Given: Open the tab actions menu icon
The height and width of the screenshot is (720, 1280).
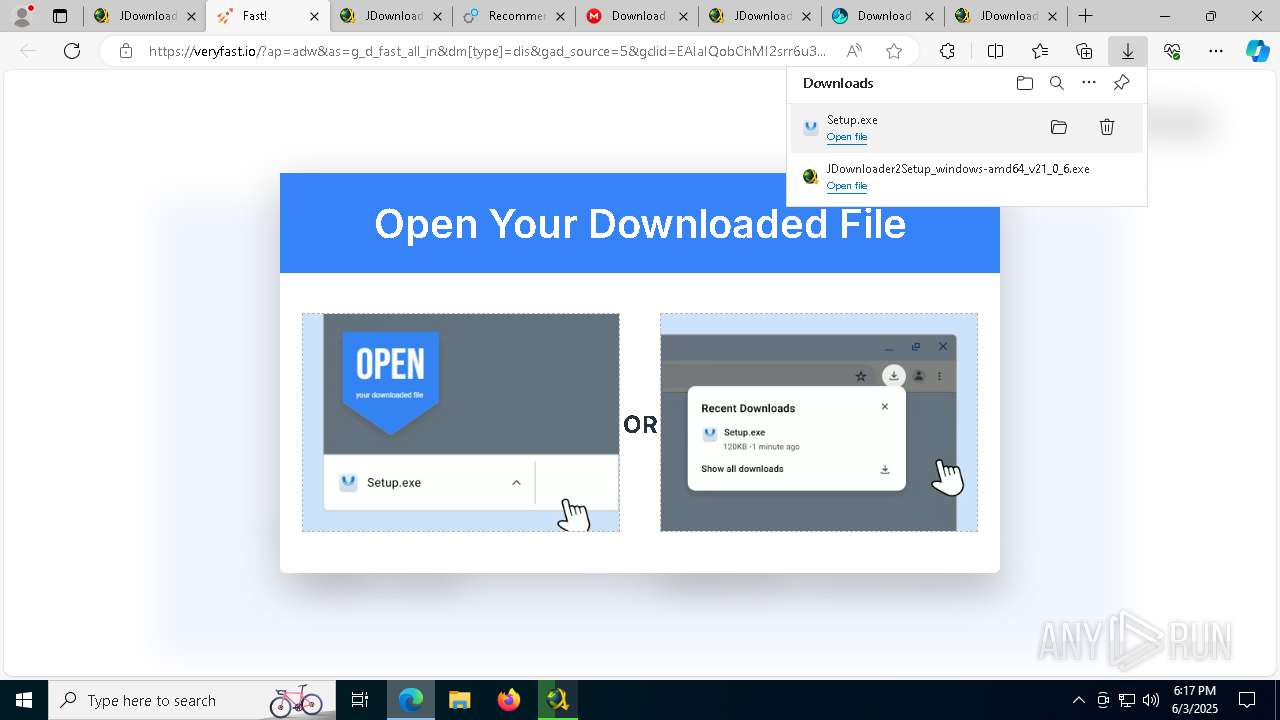Looking at the screenshot, I should (x=60, y=16).
